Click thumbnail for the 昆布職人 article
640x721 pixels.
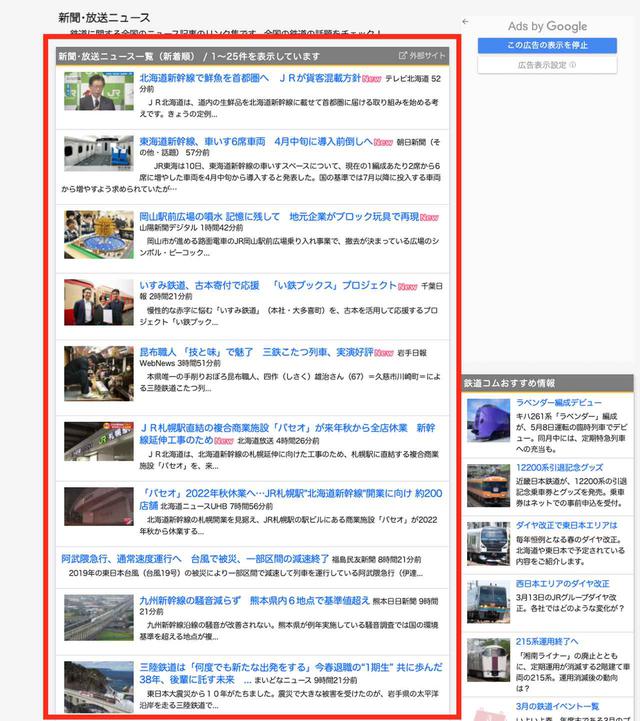[x=99, y=373]
